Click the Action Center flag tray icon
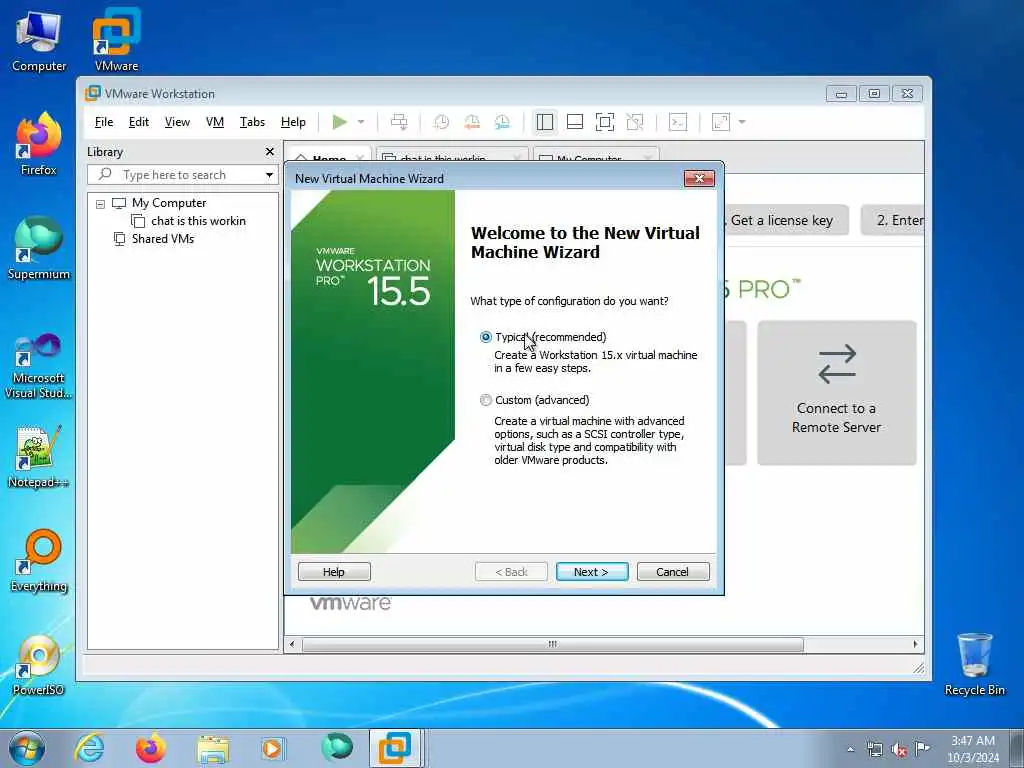The image size is (1024, 768). 923,748
